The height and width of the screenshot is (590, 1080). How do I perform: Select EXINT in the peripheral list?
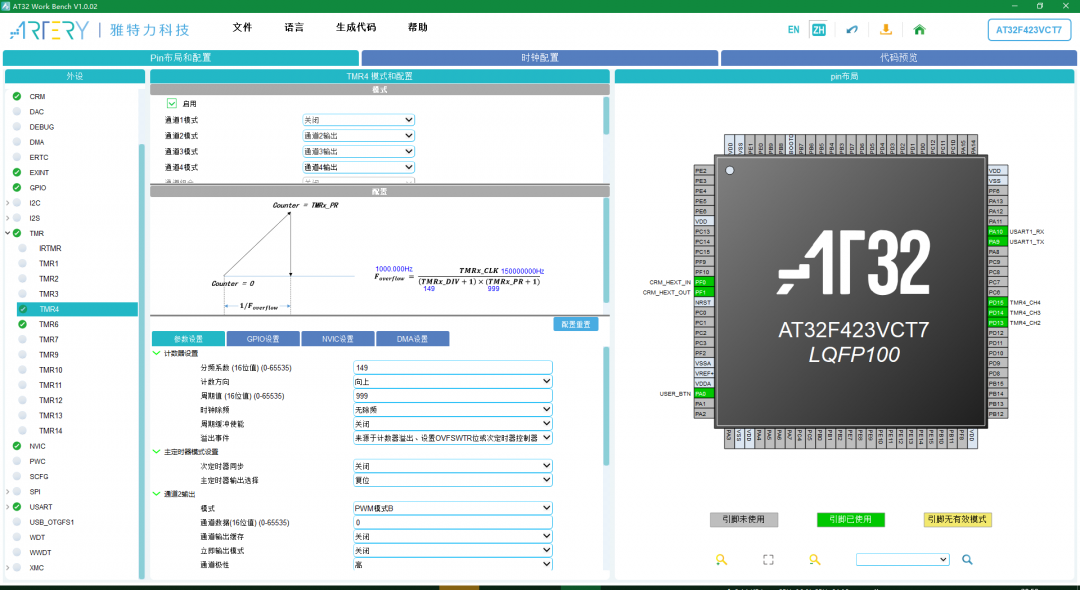(x=39, y=173)
